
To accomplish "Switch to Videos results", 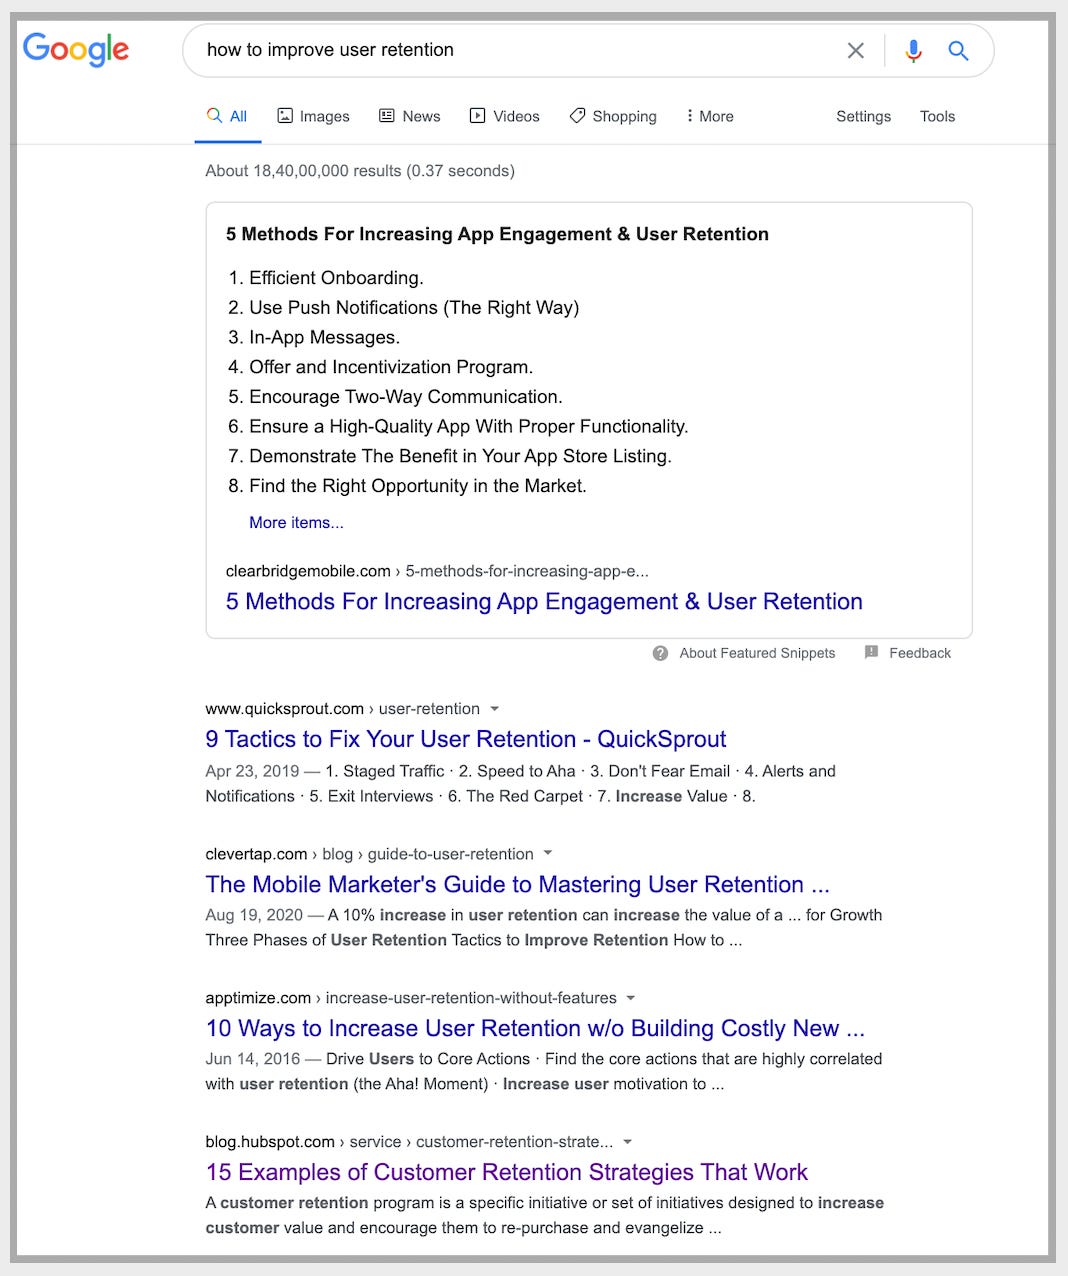I will tap(504, 116).
